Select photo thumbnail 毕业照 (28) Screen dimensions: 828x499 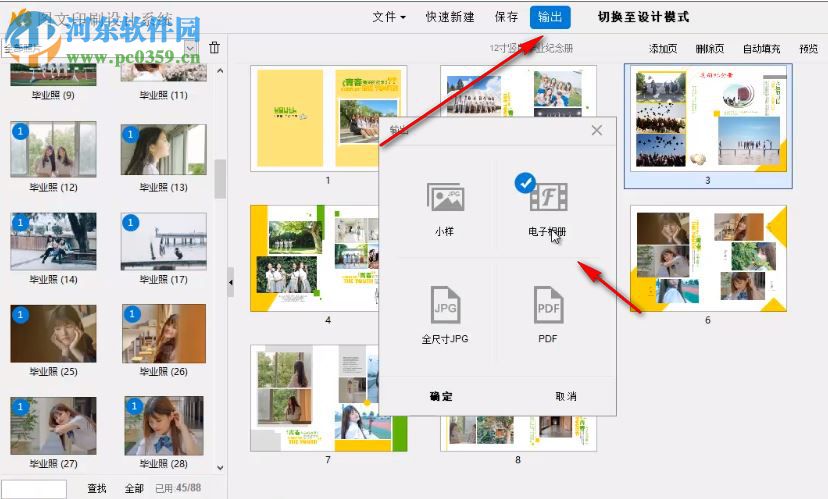pyautogui.click(x=164, y=426)
